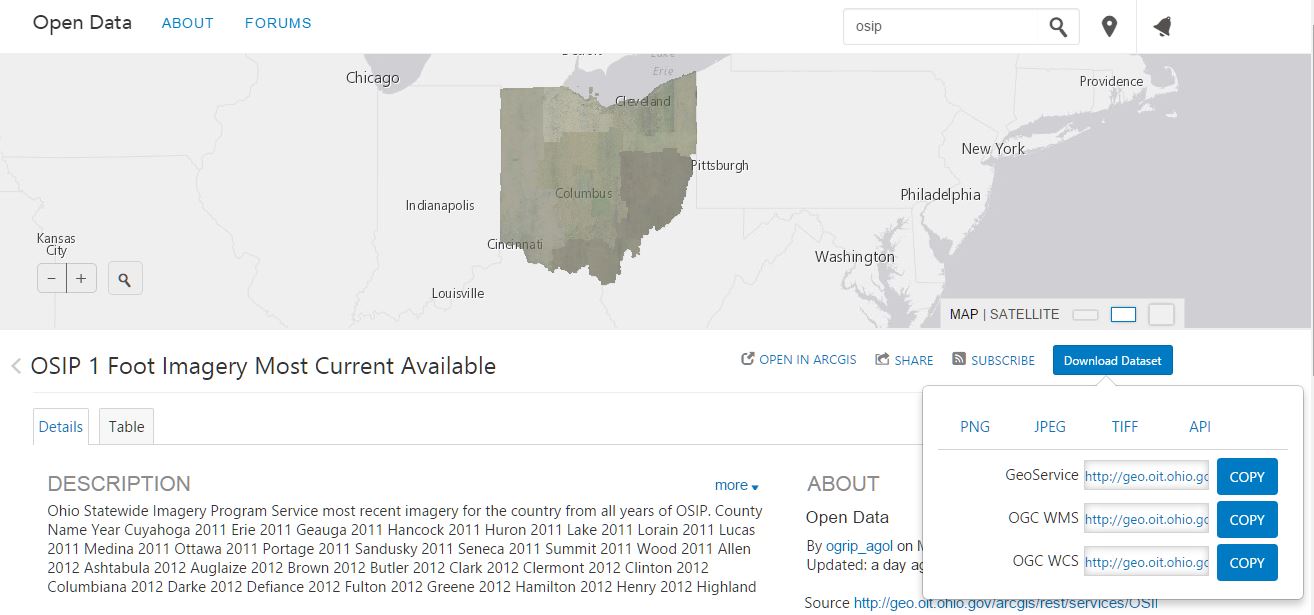Select the smallest map size box

pos(1085,315)
